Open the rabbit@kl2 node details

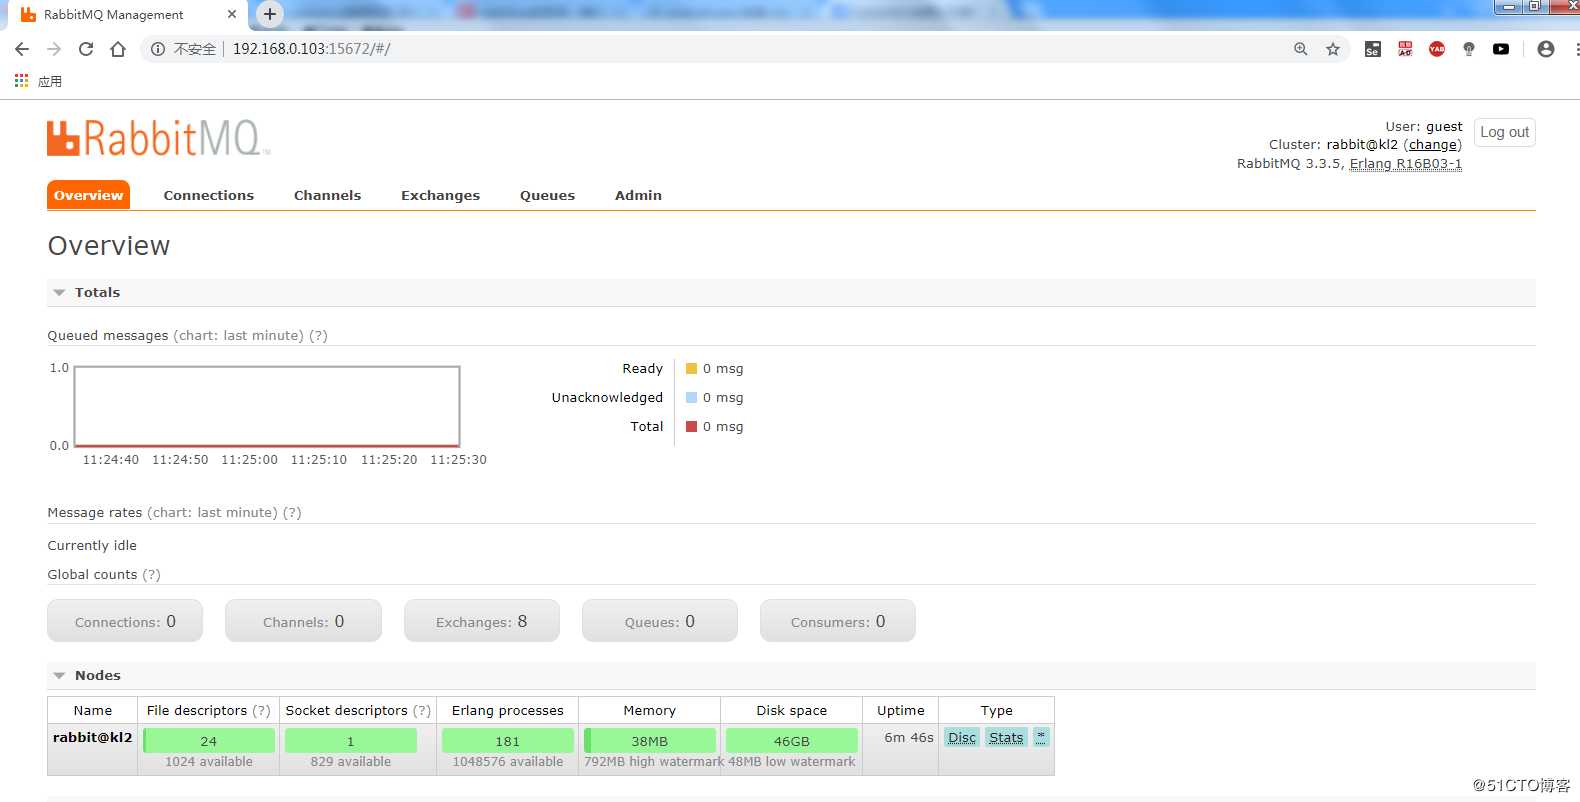(x=92, y=737)
